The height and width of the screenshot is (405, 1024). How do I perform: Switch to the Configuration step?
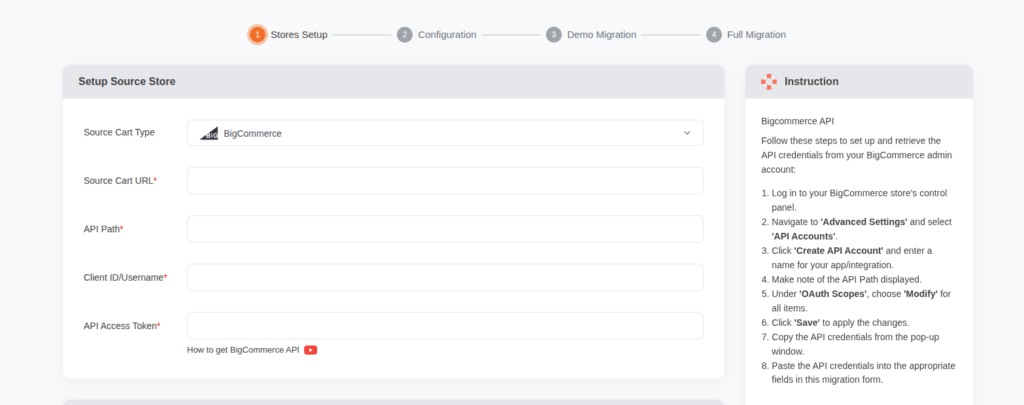click(x=447, y=35)
